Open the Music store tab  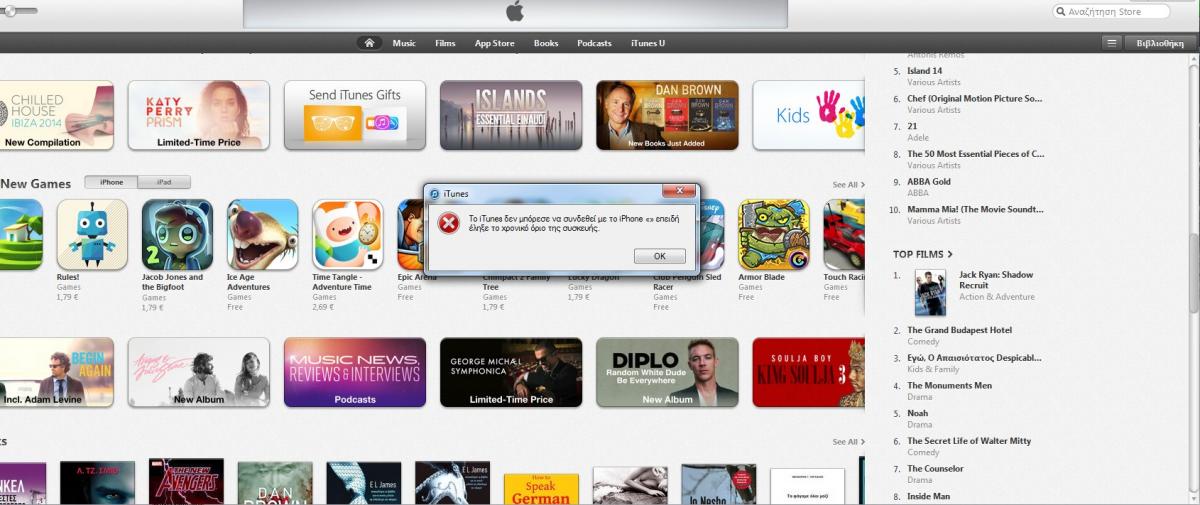point(404,43)
